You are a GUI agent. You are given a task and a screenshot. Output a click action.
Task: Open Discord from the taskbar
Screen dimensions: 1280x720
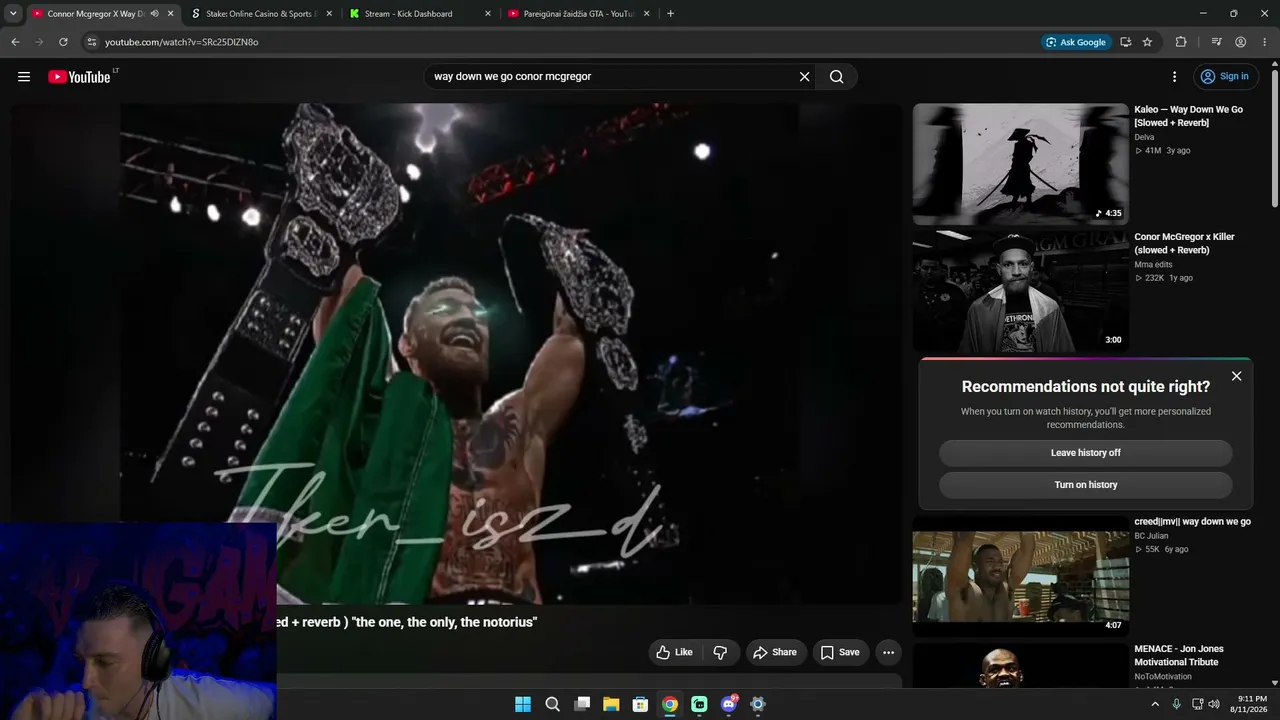(x=729, y=704)
